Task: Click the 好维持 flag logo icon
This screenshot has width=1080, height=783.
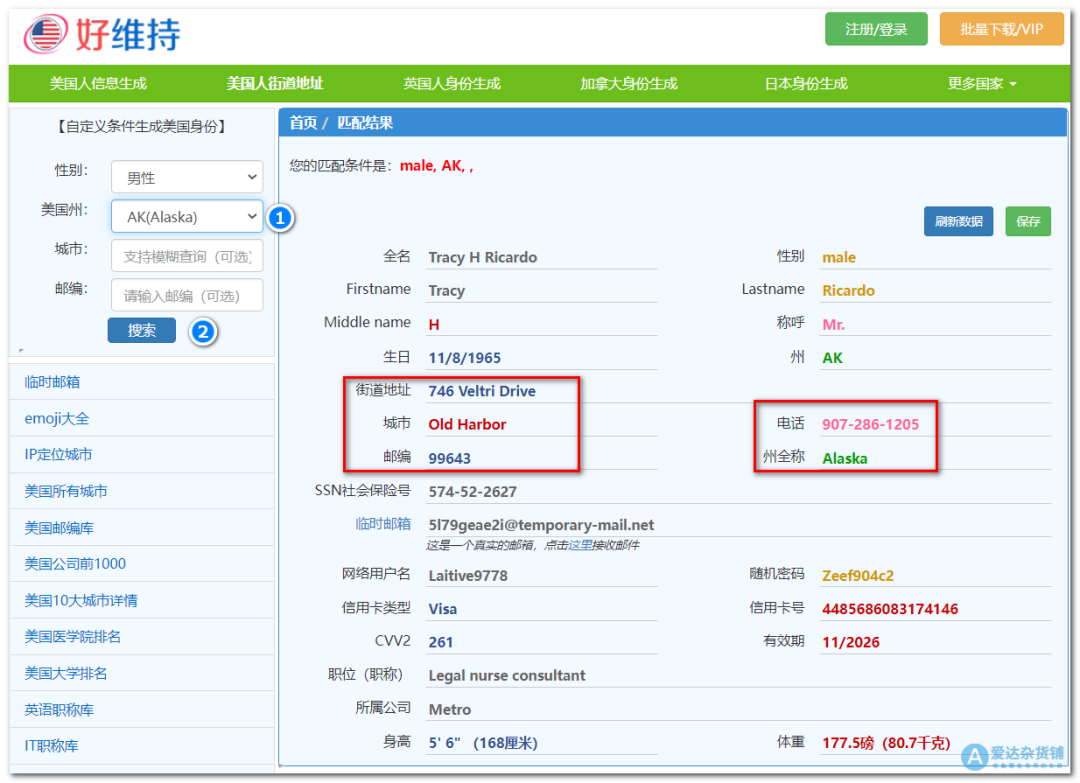Action: point(45,33)
